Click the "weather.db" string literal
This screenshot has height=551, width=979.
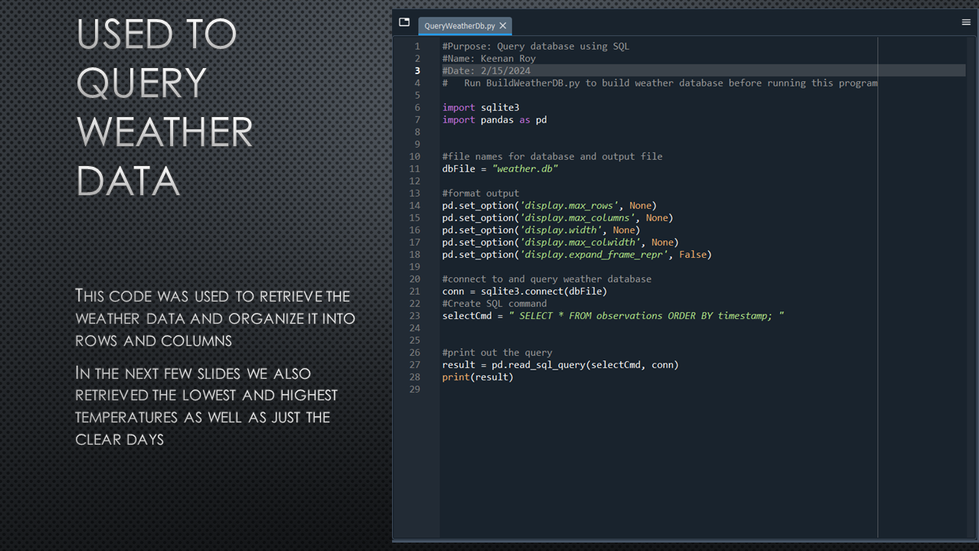point(524,168)
